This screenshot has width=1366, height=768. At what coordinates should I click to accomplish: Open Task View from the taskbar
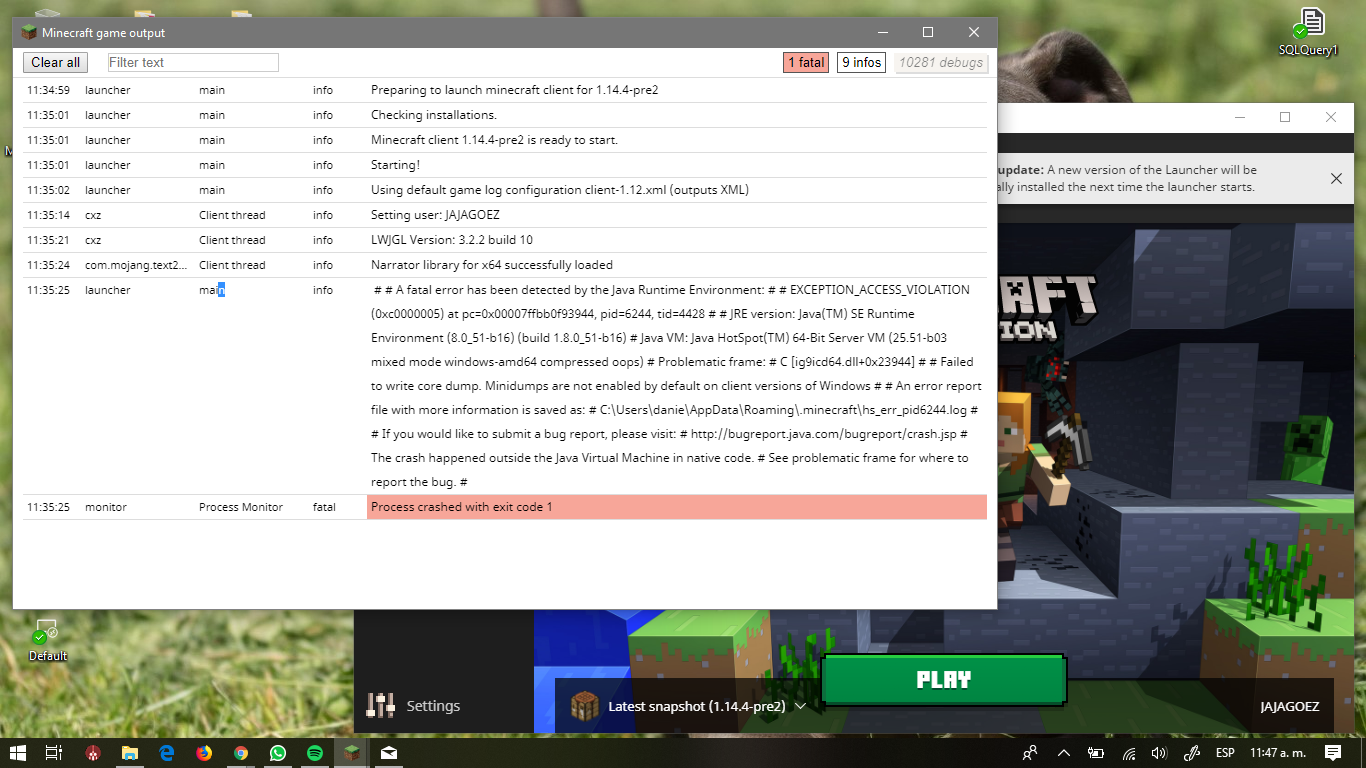coord(55,753)
